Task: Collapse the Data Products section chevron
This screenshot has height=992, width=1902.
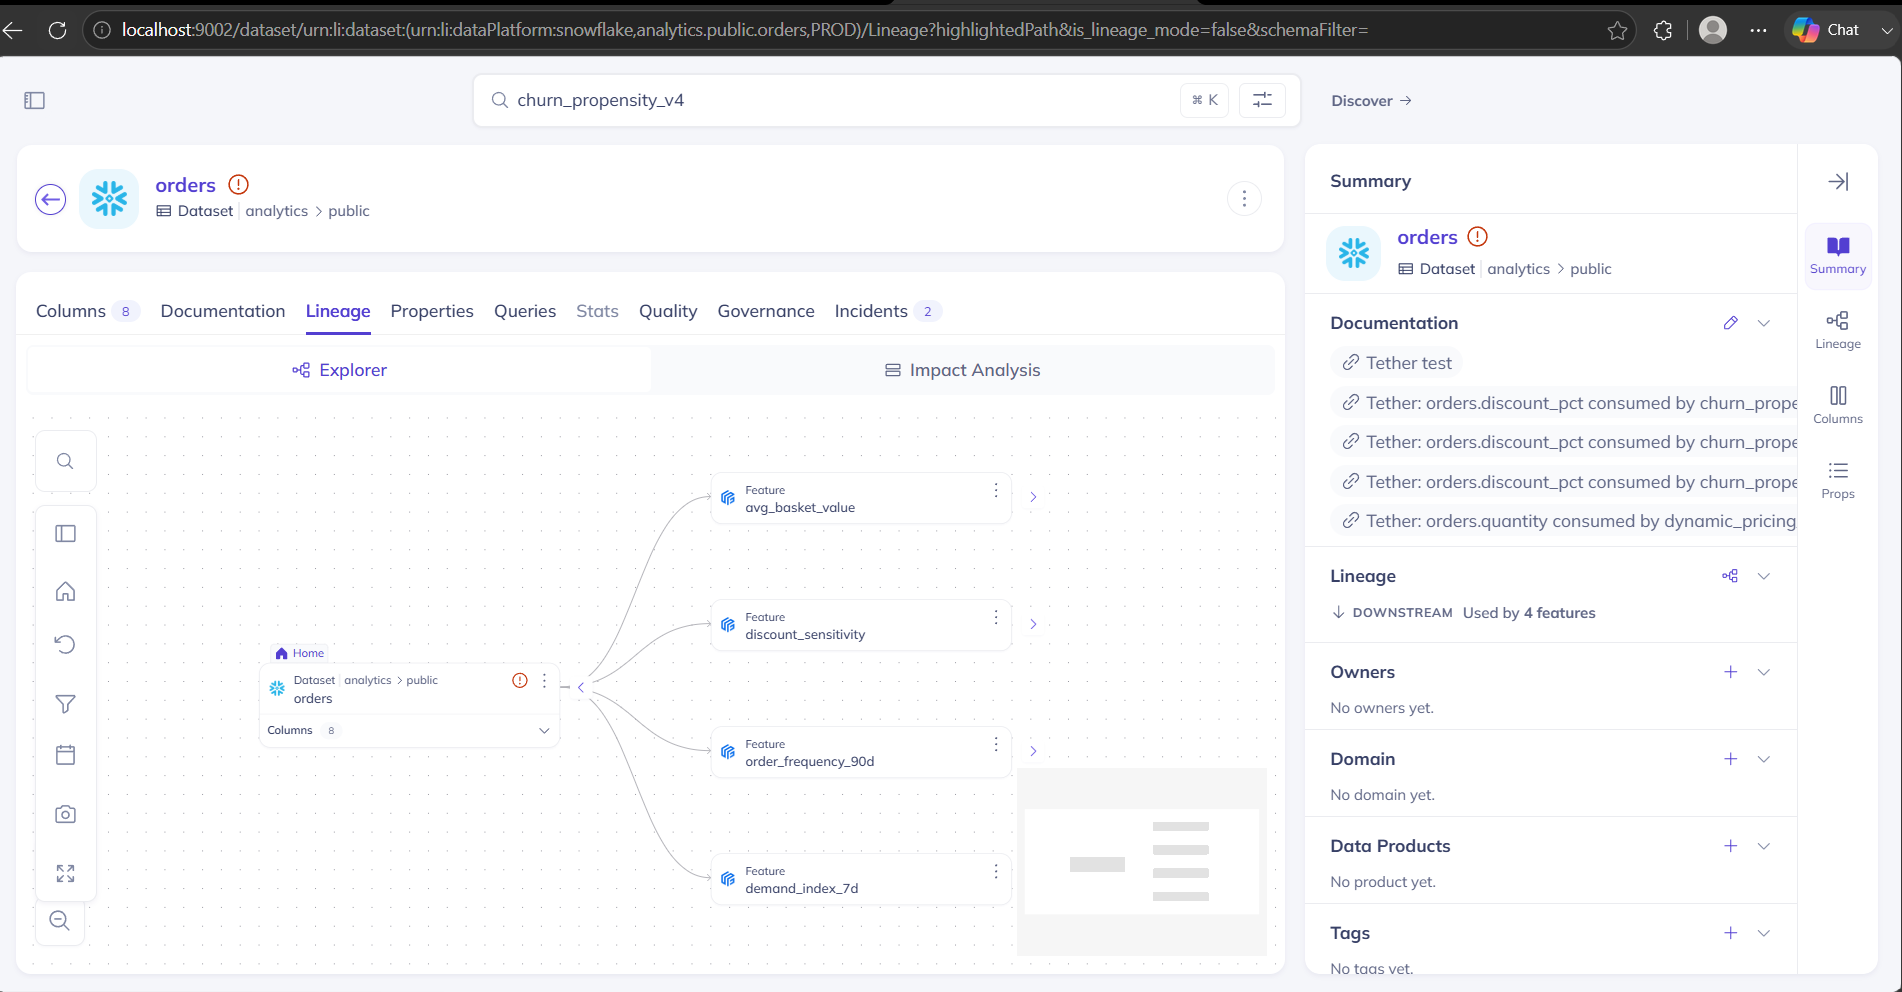Action: tap(1764, 846)
